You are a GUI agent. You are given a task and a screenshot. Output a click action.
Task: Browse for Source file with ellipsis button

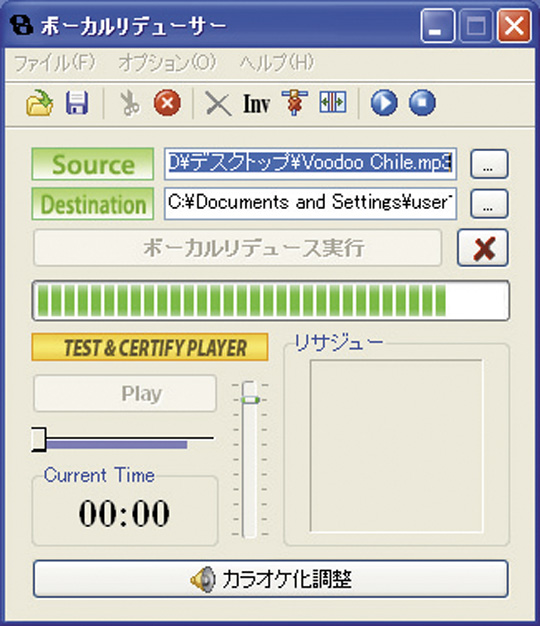coord(489,164)
